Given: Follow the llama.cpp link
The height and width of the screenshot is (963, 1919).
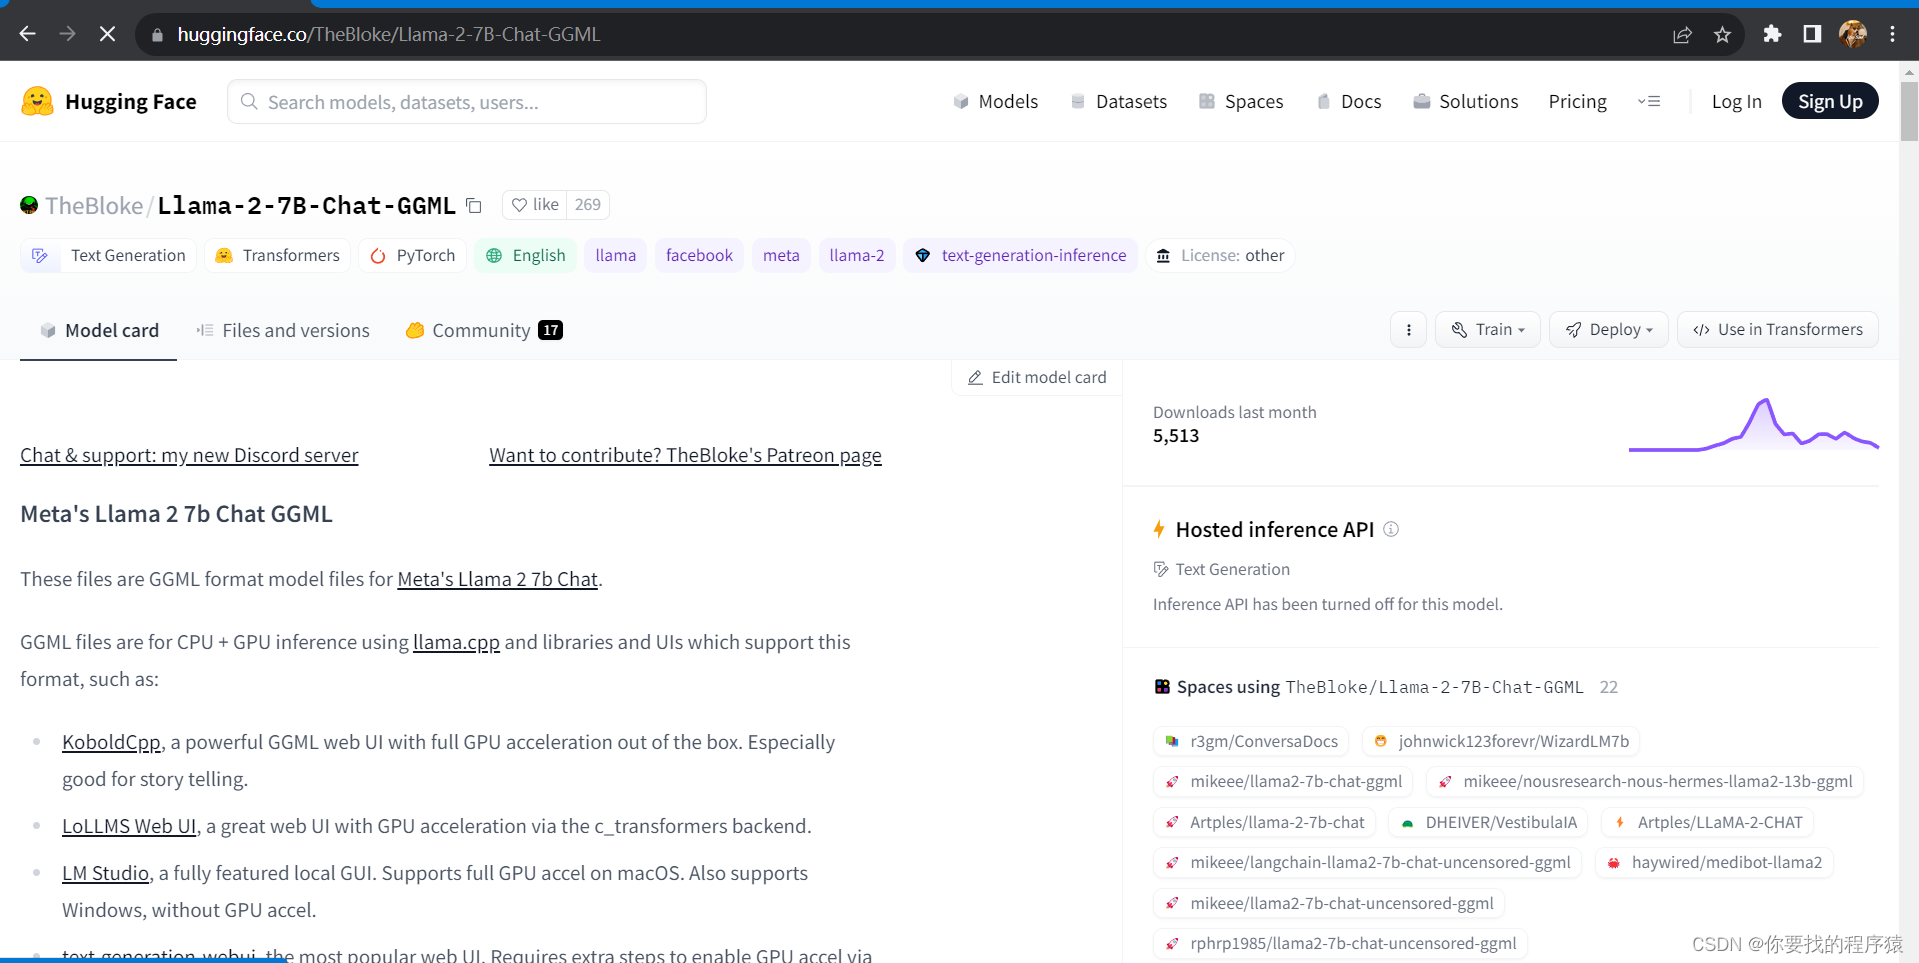Looking at the screenshot, I should [456, 643].
